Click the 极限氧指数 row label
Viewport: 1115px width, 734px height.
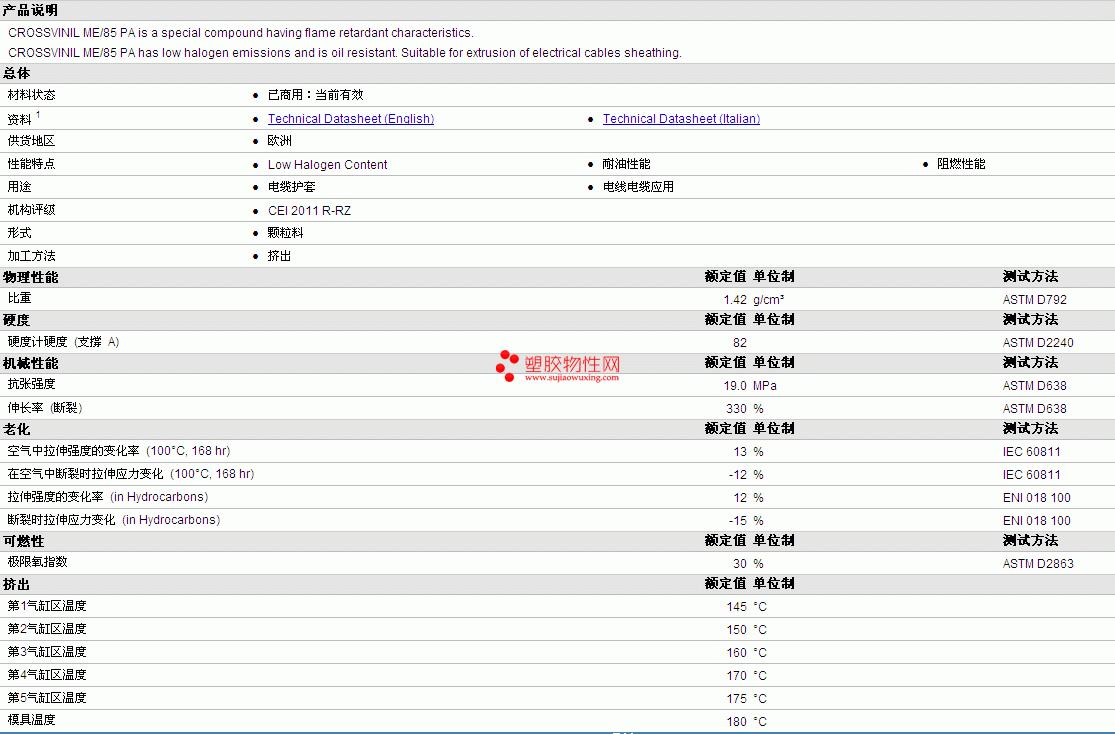pos(38,562)
